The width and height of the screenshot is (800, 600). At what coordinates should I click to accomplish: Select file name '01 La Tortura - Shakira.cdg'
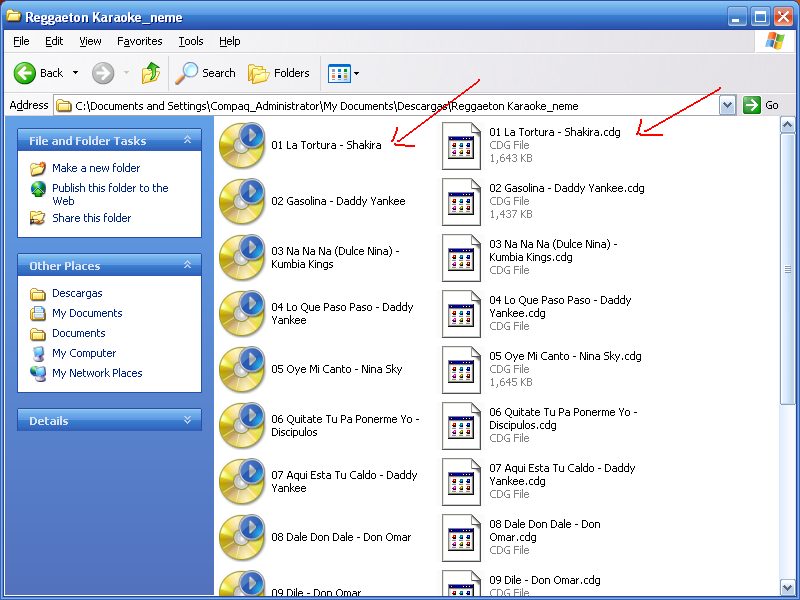pyautogui.click(x=555, y=132)
